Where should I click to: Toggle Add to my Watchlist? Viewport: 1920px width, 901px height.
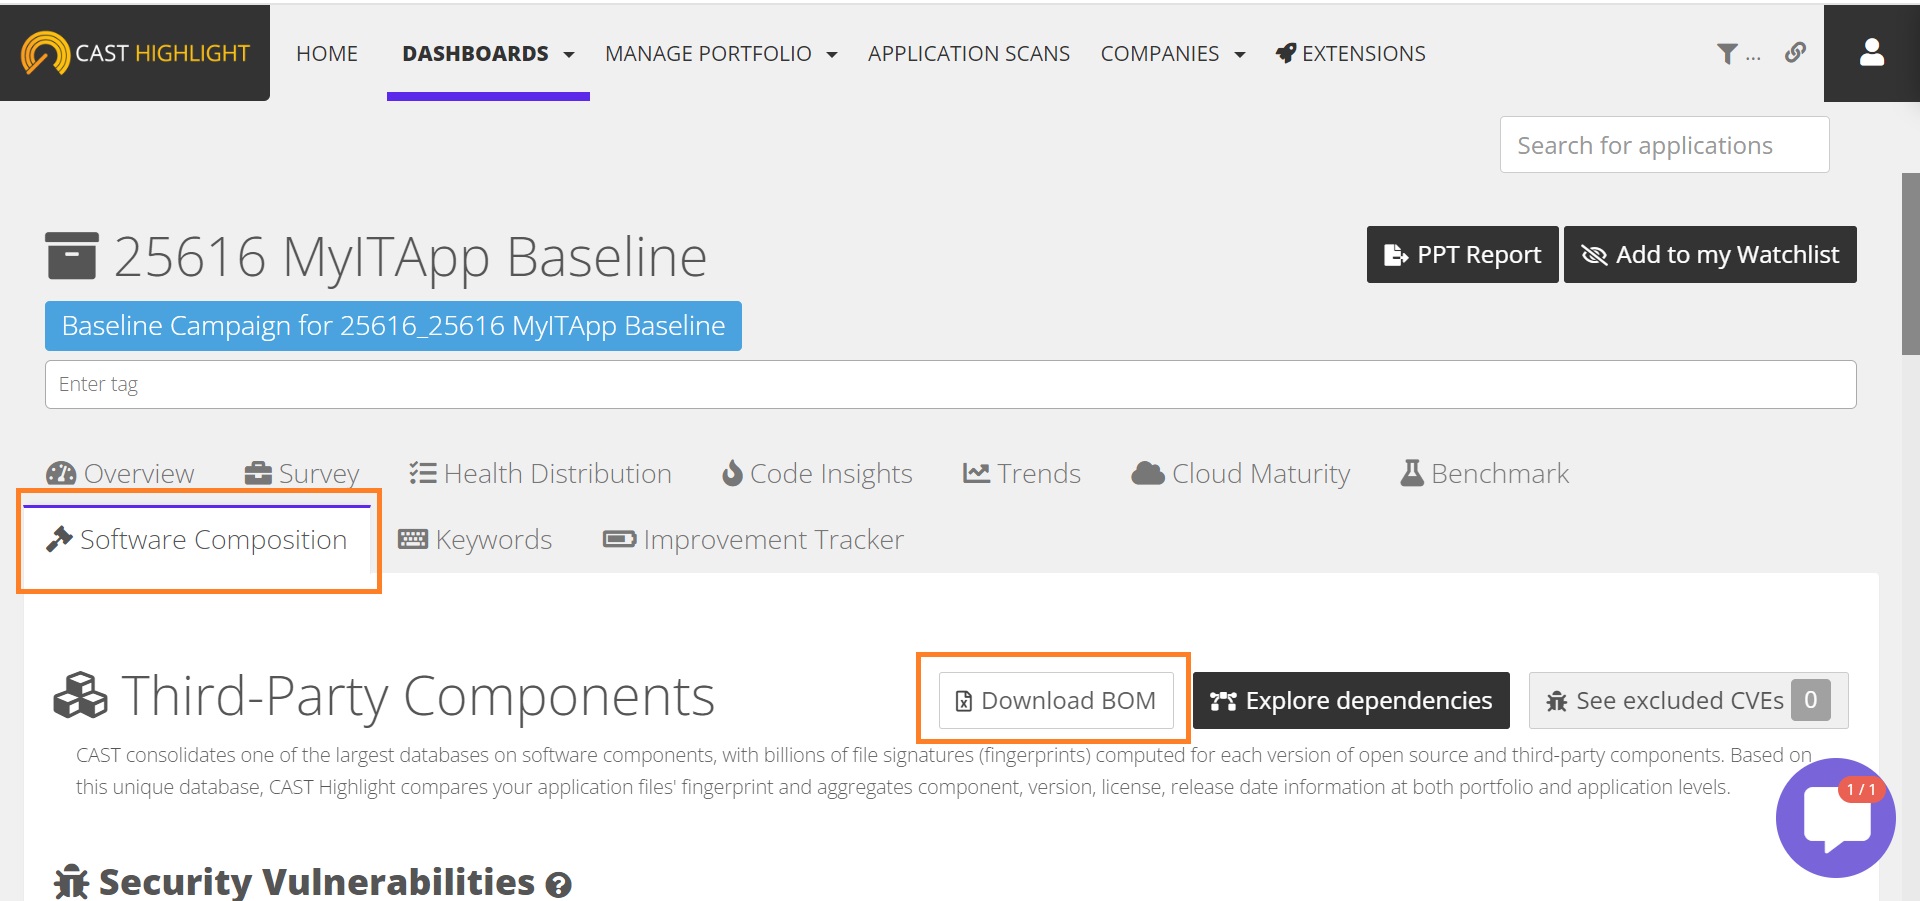pos(1710,255)
